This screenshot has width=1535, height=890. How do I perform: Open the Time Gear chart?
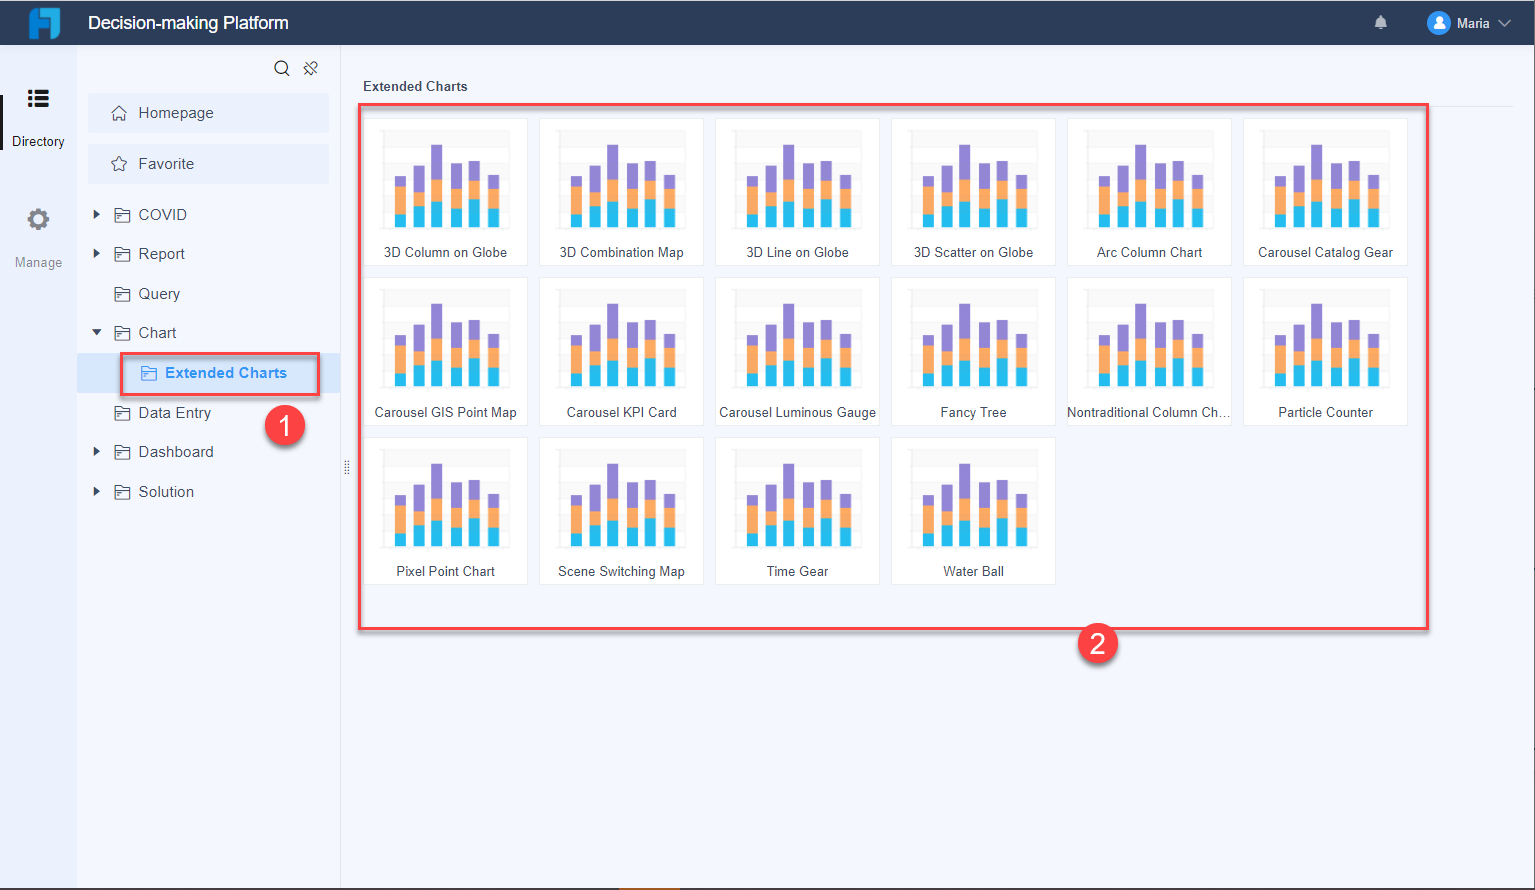pyautogui.click(x=798, y=511)
